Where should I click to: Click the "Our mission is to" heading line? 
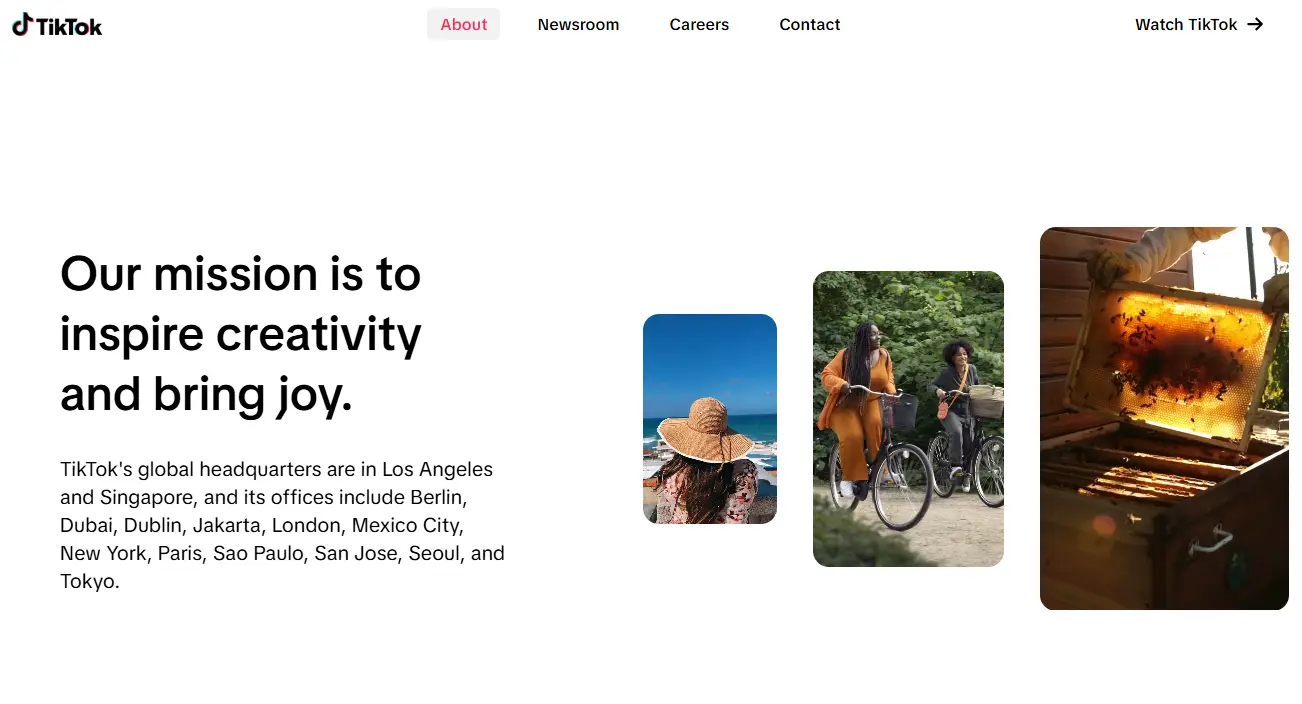240,274
